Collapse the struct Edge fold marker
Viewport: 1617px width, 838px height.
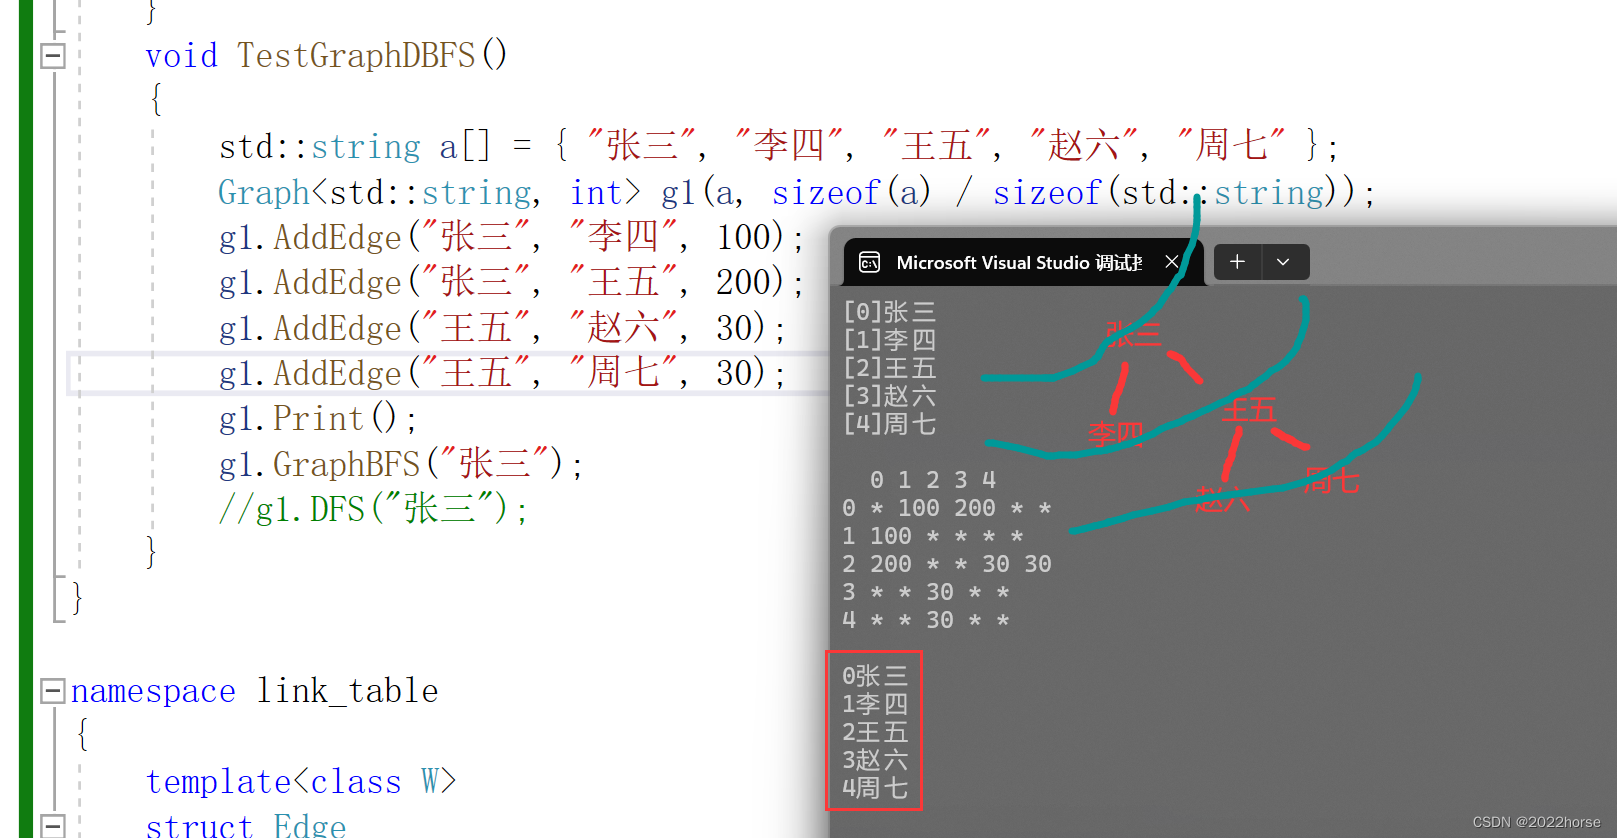tap(53, 826)
